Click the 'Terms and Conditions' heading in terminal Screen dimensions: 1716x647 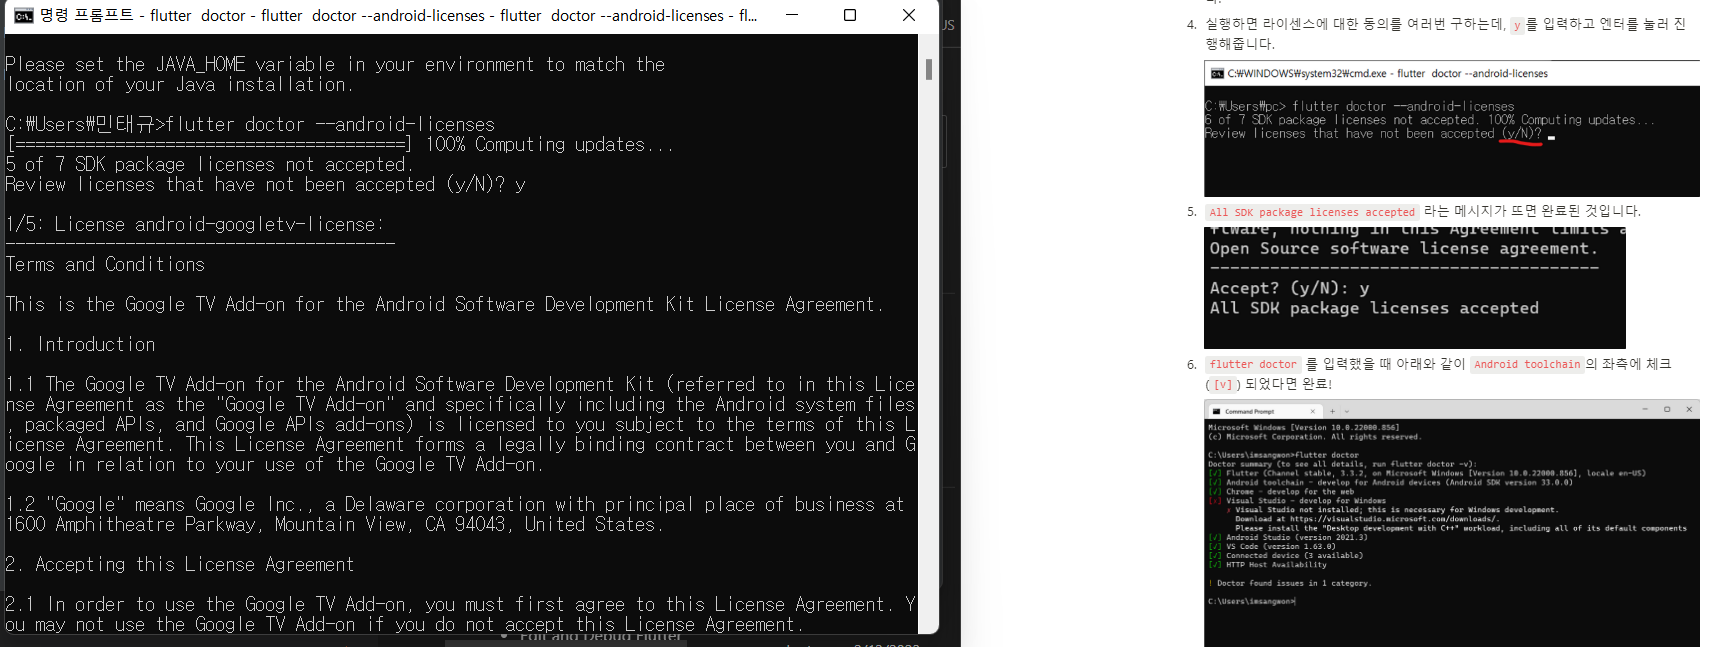coord(105,264)
